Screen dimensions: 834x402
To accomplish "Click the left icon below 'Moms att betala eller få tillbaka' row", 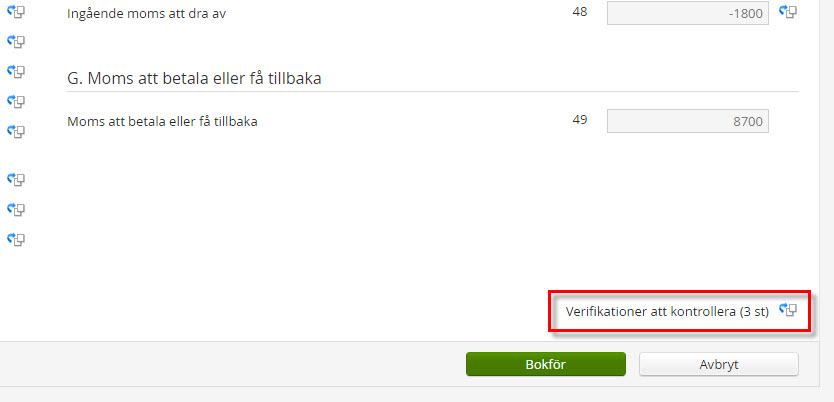I will pyautogui.click(x=16, y=131).
